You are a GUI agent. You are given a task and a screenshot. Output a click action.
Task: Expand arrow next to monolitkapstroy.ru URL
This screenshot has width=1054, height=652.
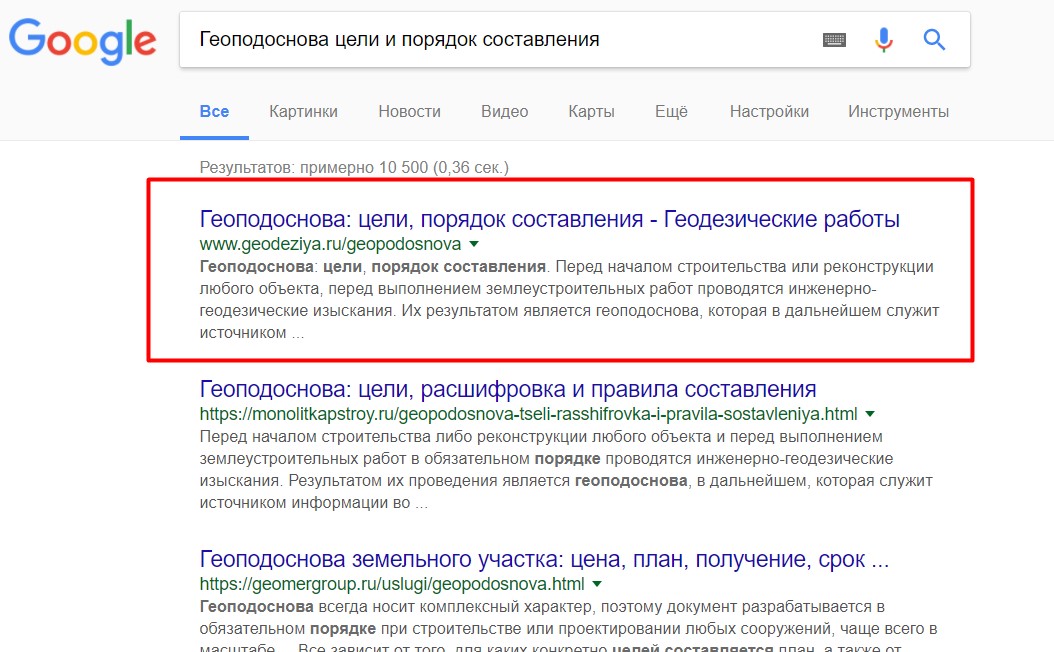click(870, 414)
